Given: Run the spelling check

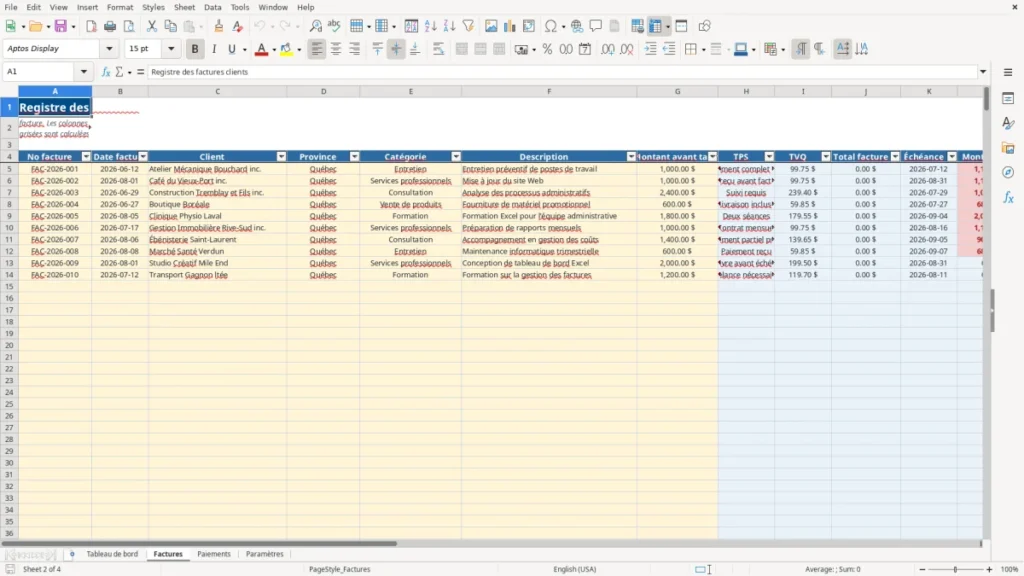Looking at the screenshot, I should [334, 26].
